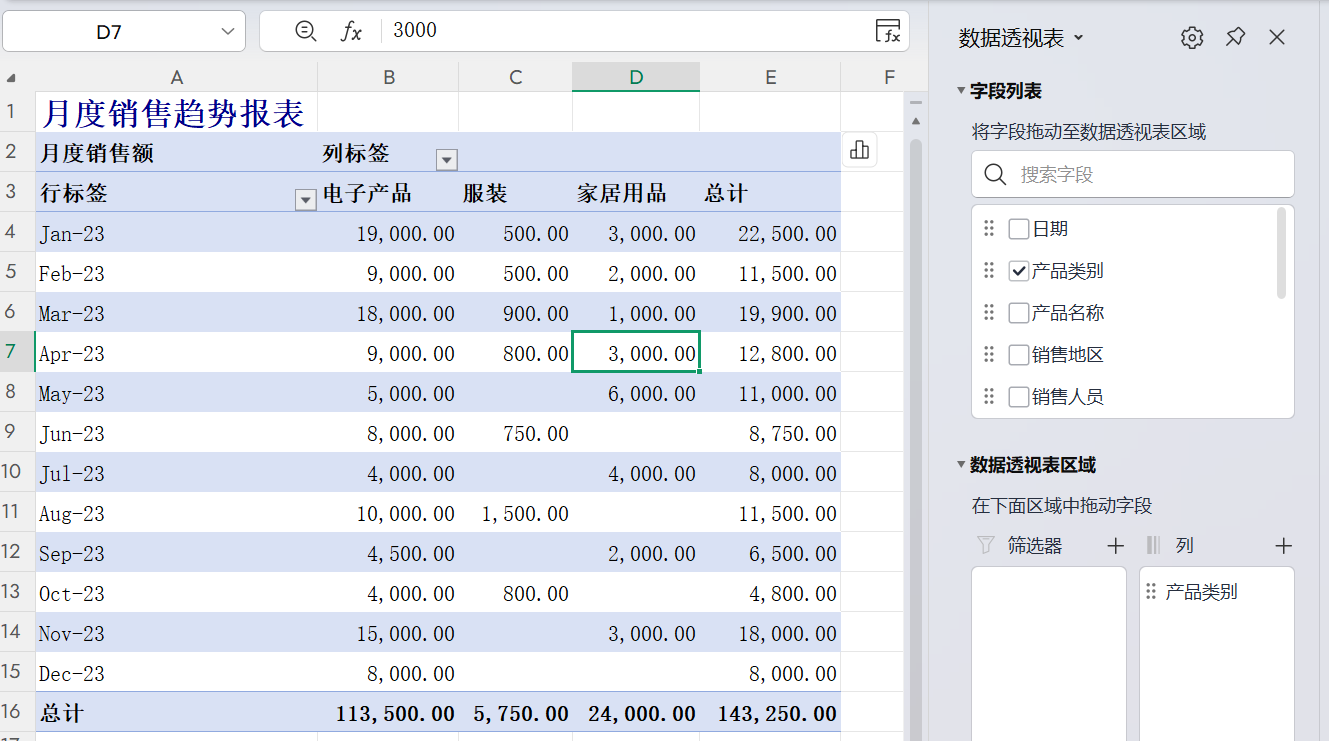
Task: Expand the formula bar with right-side icon
Action: (887, 31)
